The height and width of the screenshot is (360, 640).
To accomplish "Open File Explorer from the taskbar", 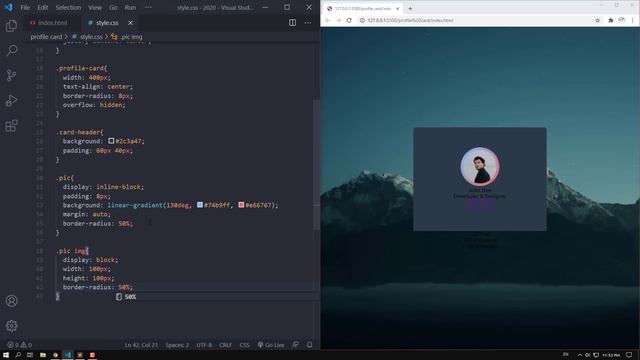I will click(x=42, y=355).
